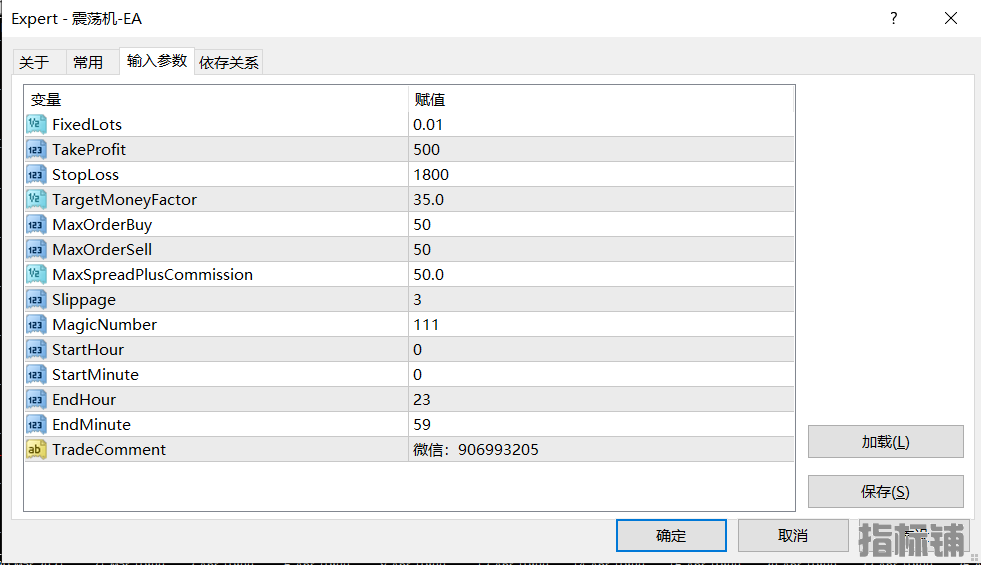Click the StopLoss integer icon
The width and height of the screenshot is (981, 565).
[36, 174]
